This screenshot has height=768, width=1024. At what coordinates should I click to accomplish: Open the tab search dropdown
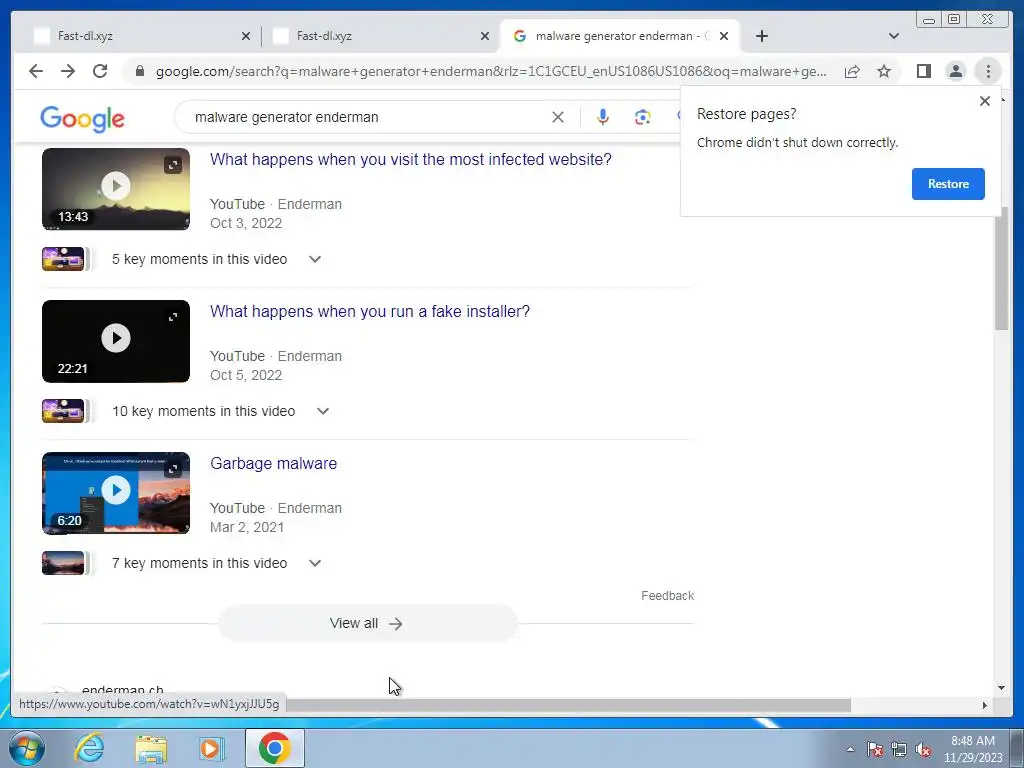click(x=894, y=36)
